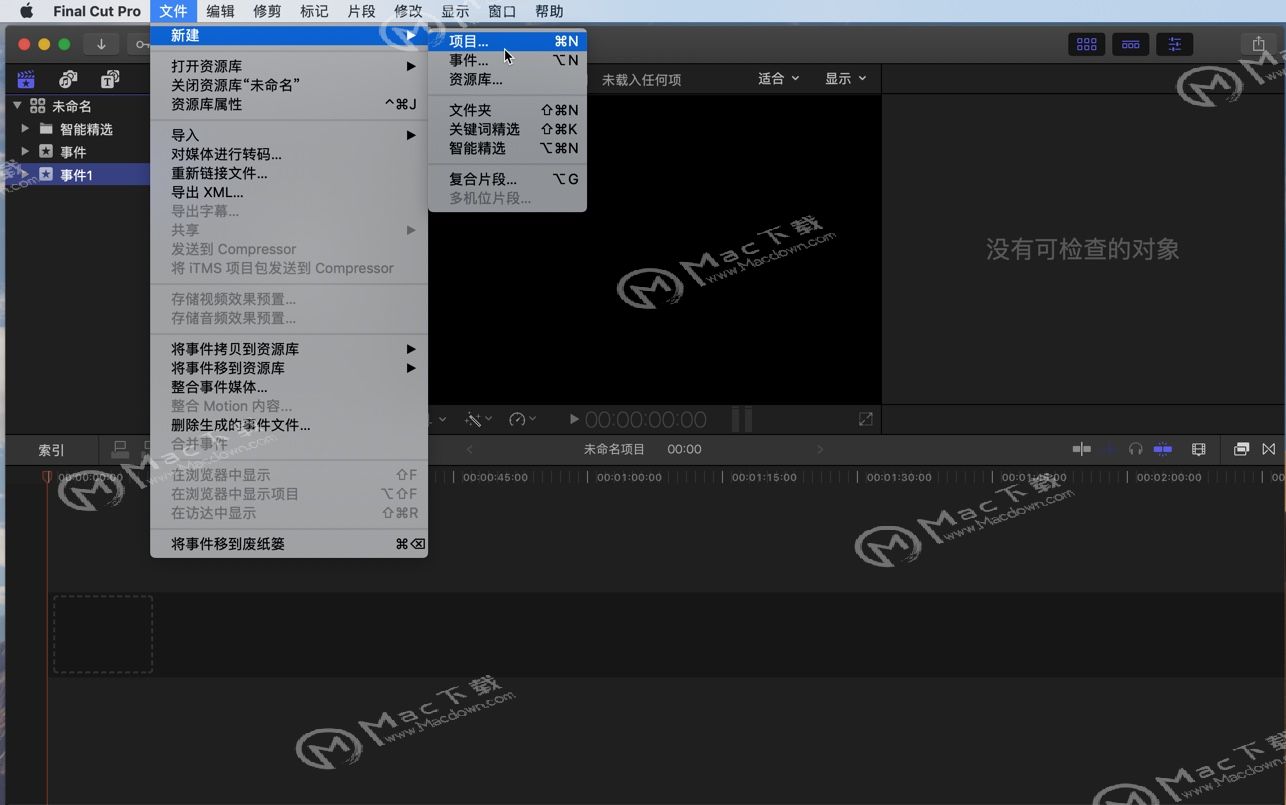This screenshot has height=805, width=1286.
Task: Select 复合片段... in the submenu
Action: (507, 179)
